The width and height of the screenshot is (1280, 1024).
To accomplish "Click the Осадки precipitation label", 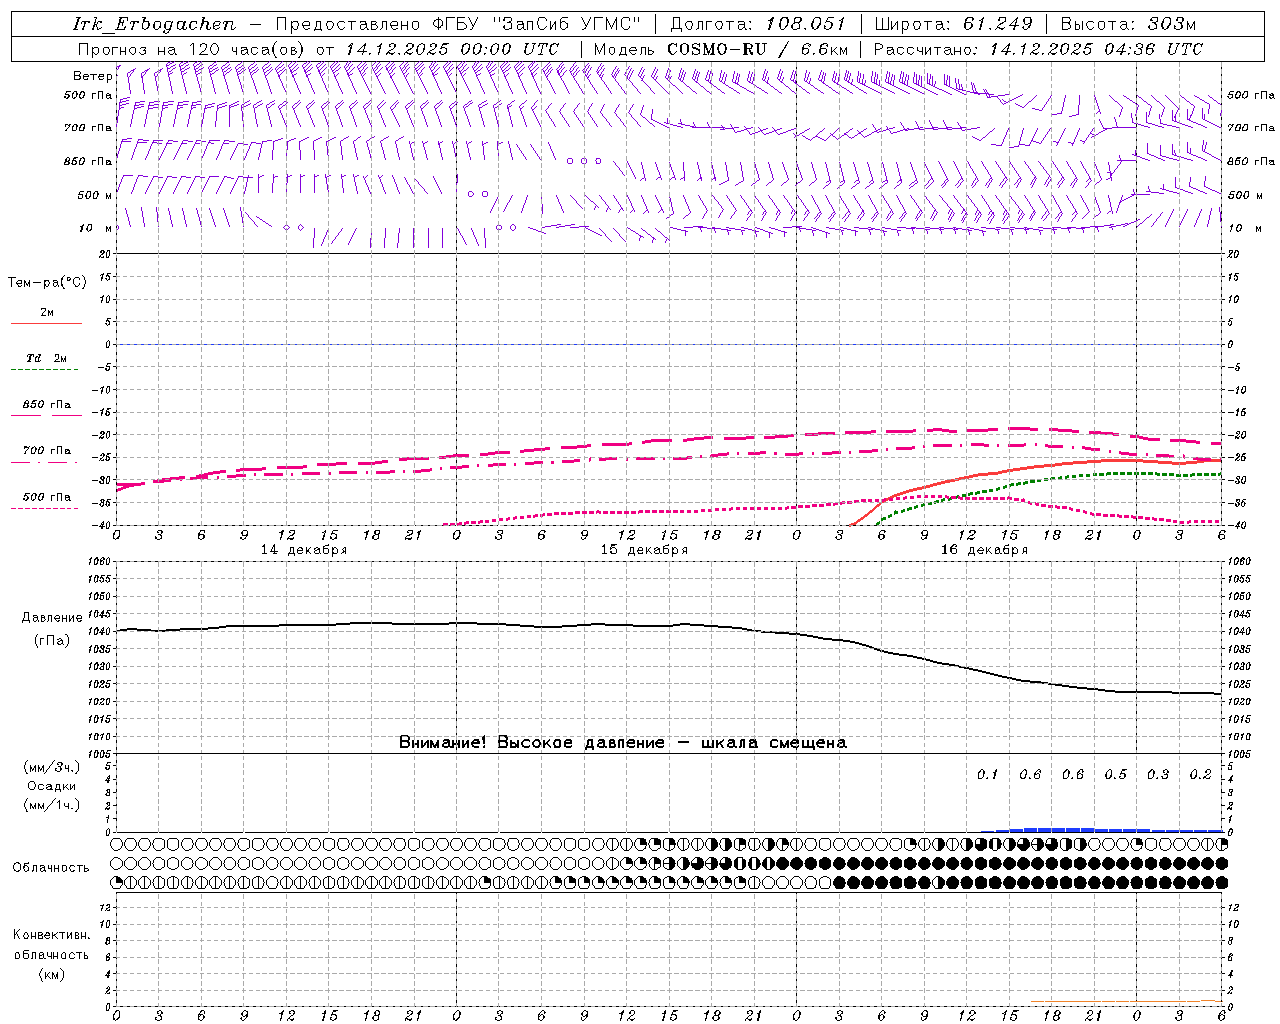I will coord(52,786).
